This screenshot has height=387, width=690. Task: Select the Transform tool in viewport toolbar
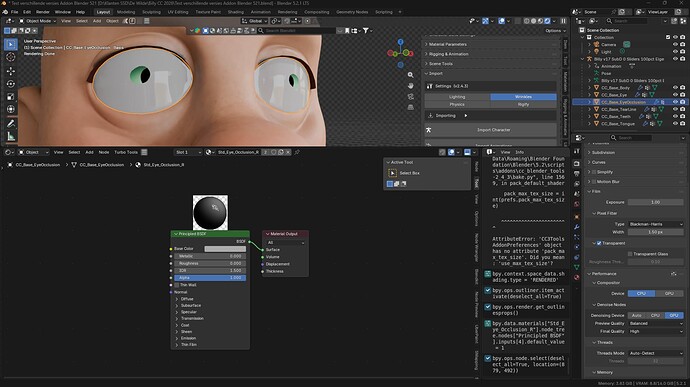coord(11,109)
